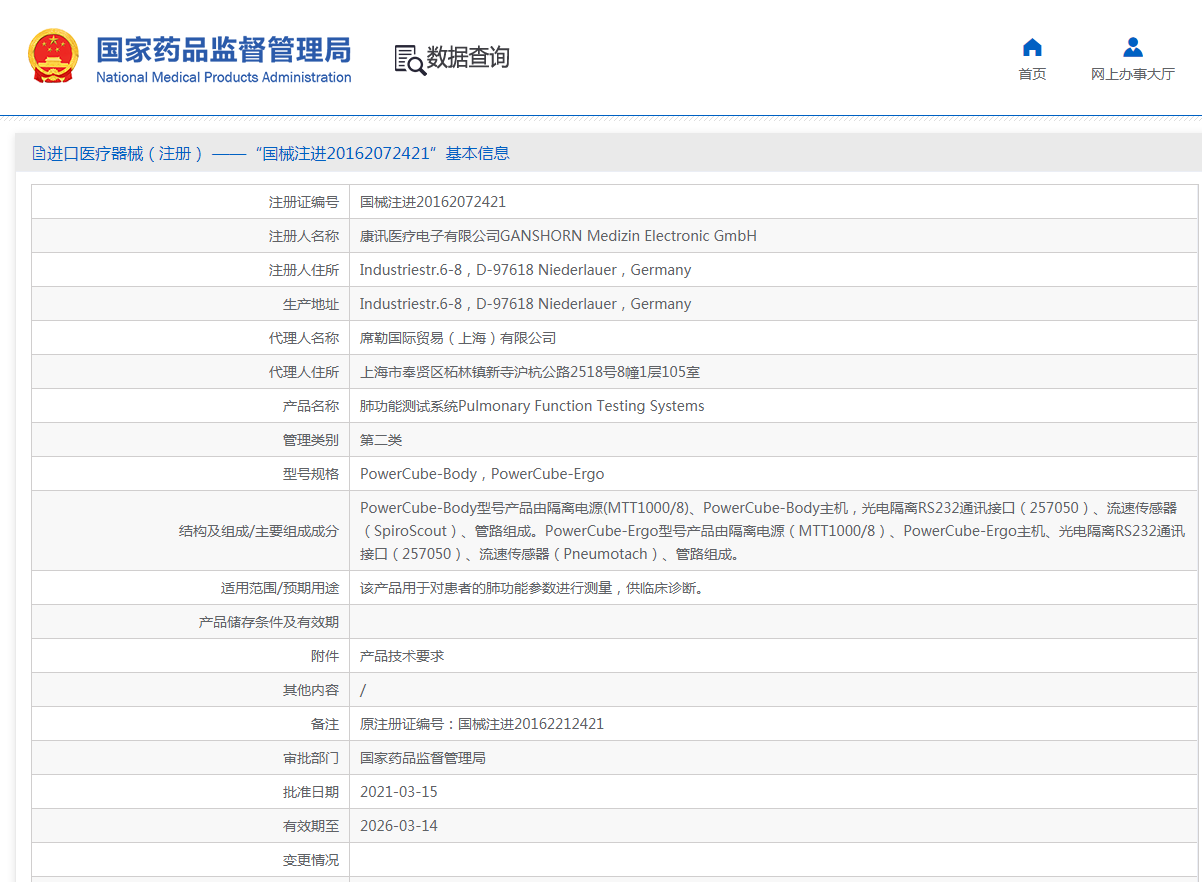Select the 原注册证编号 remark value
Screen dimensions: 1202x882
point(482,724)
